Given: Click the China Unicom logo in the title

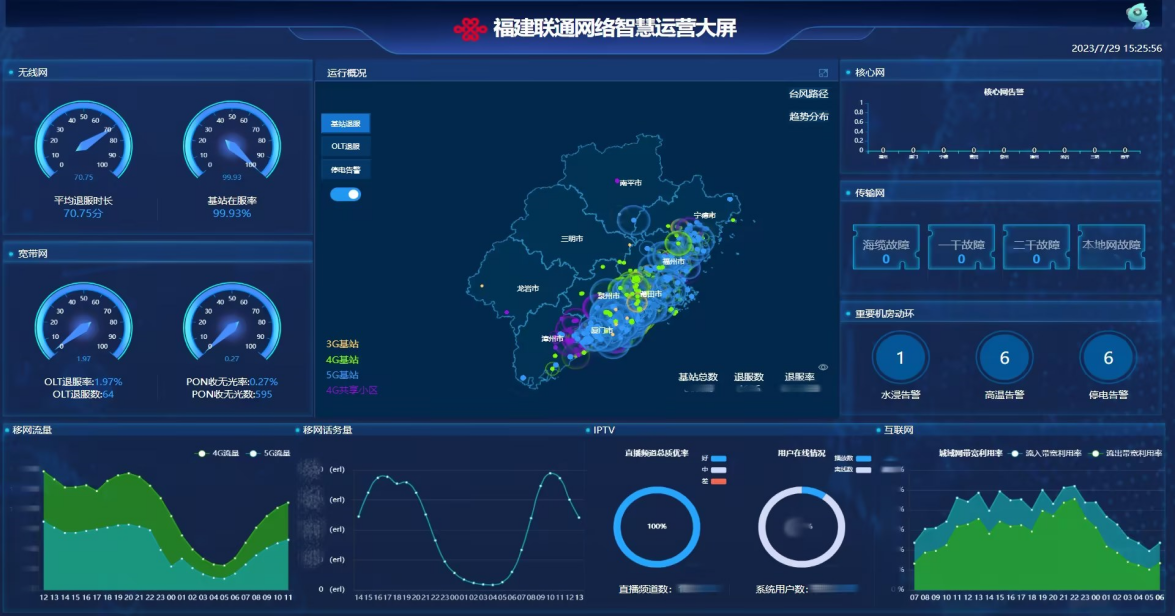Looking at the screenshot, I should (470, 28).
